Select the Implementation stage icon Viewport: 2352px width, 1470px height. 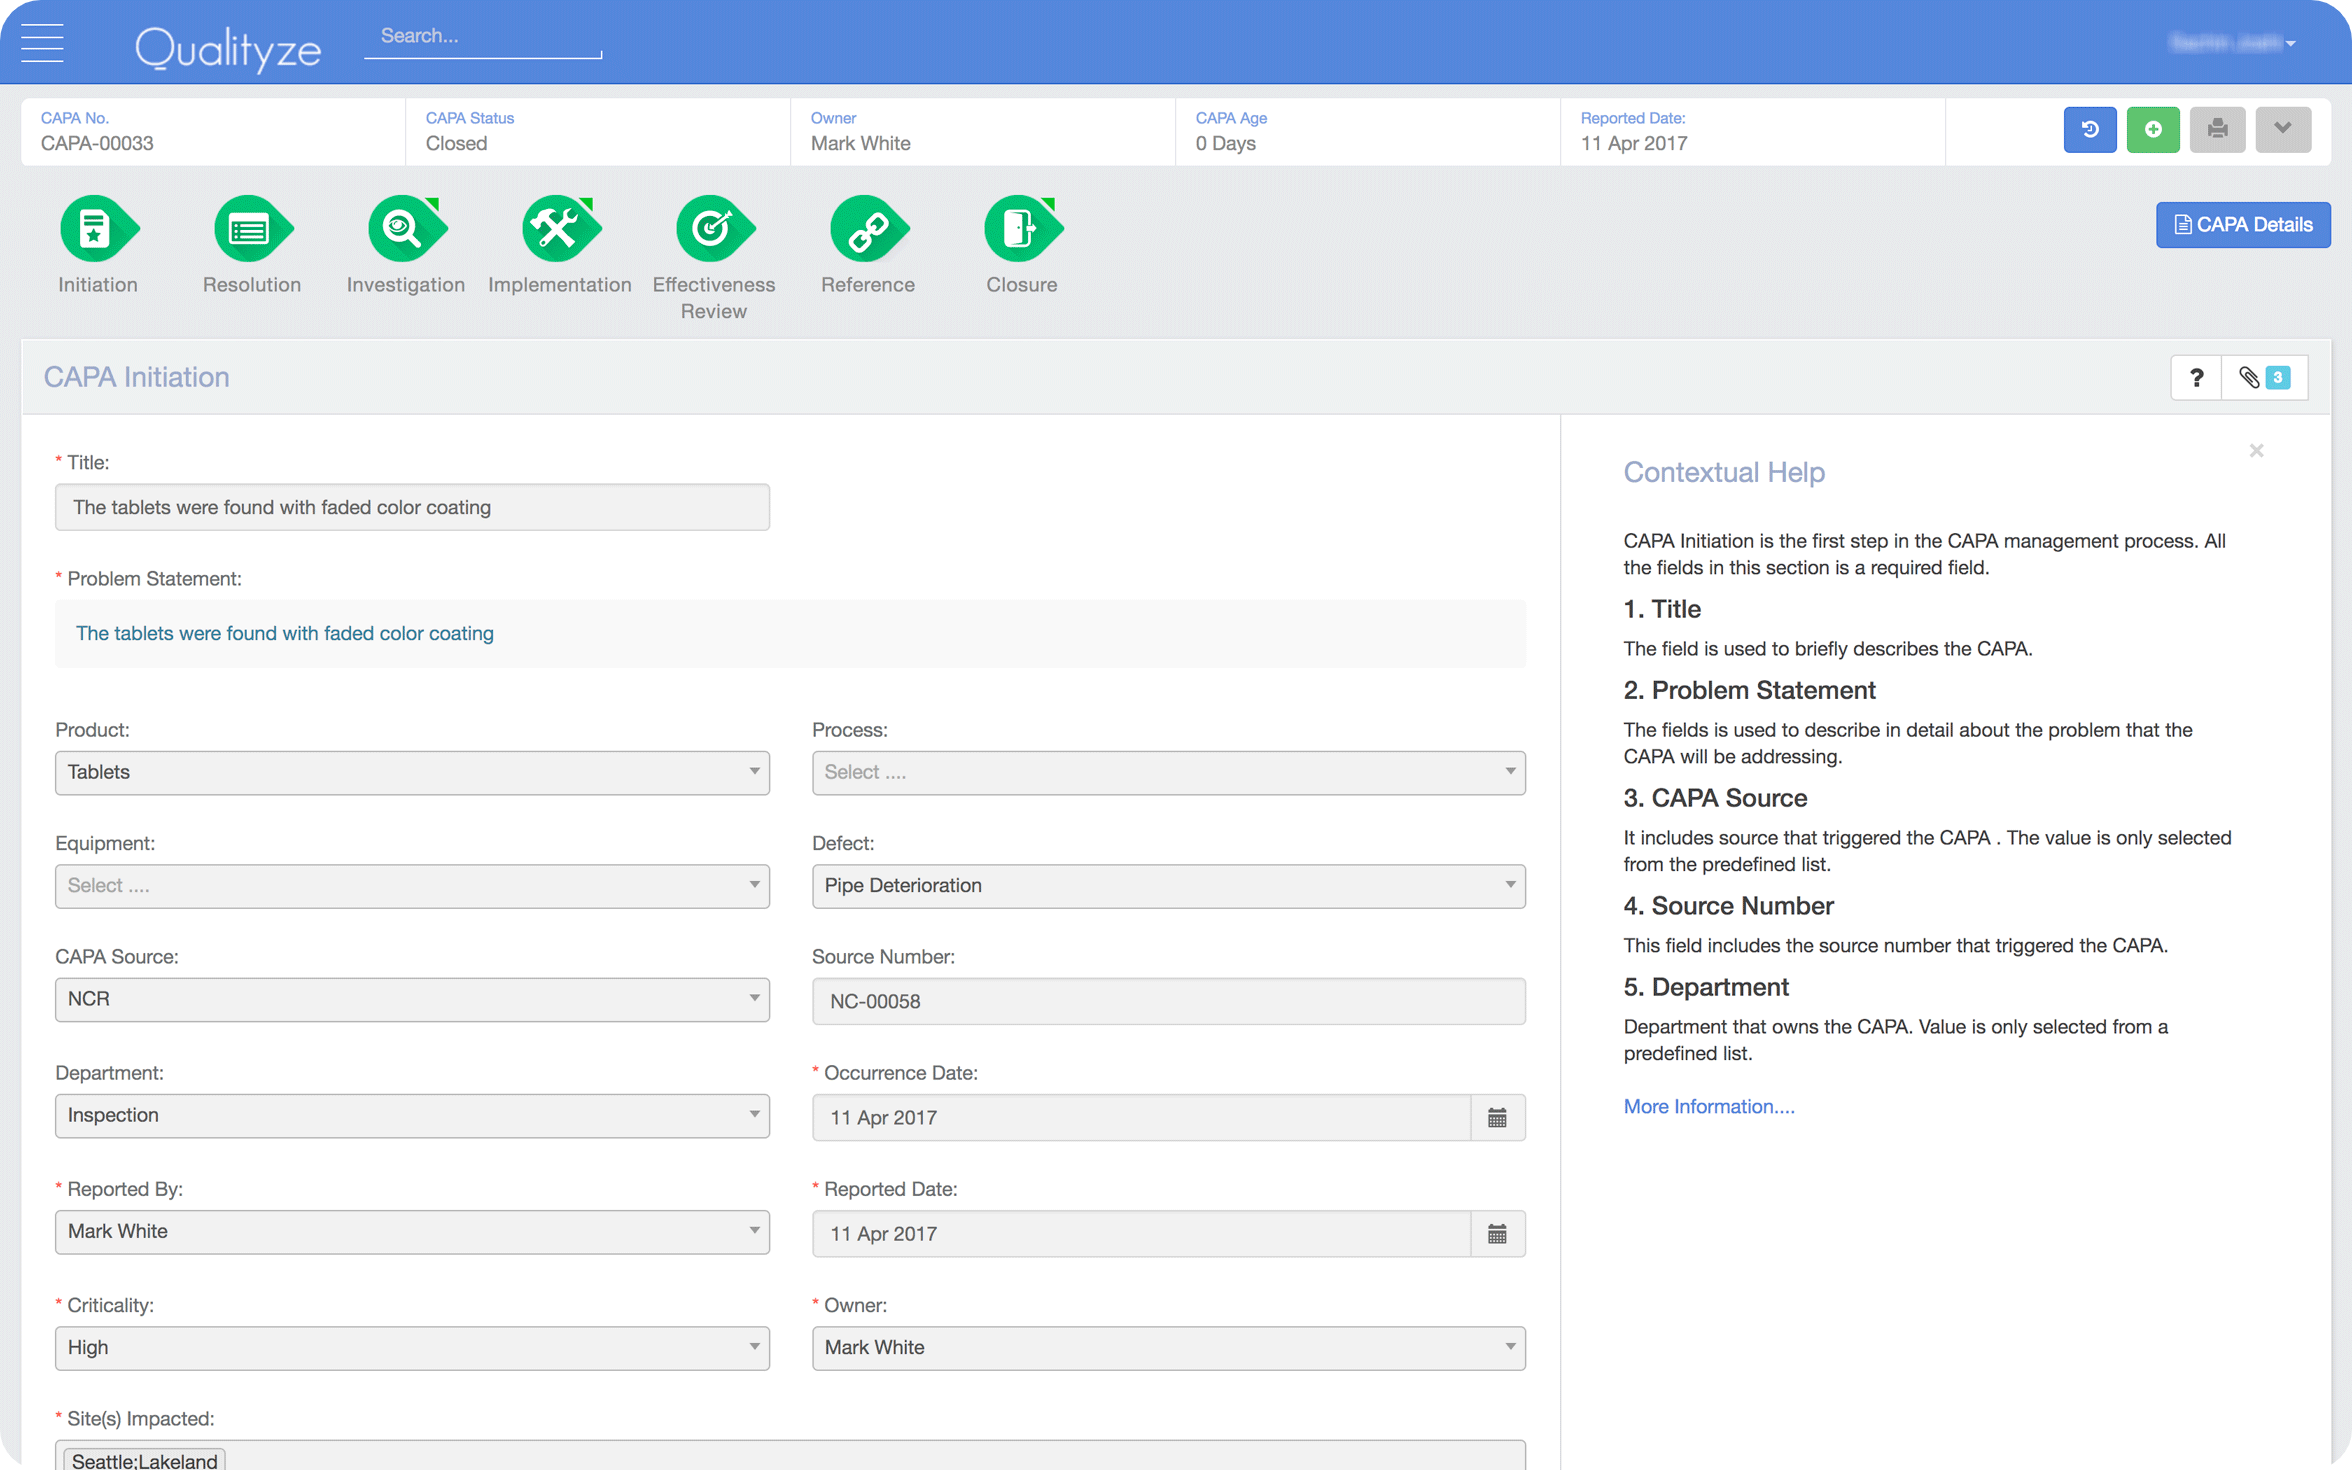[559, 229]
